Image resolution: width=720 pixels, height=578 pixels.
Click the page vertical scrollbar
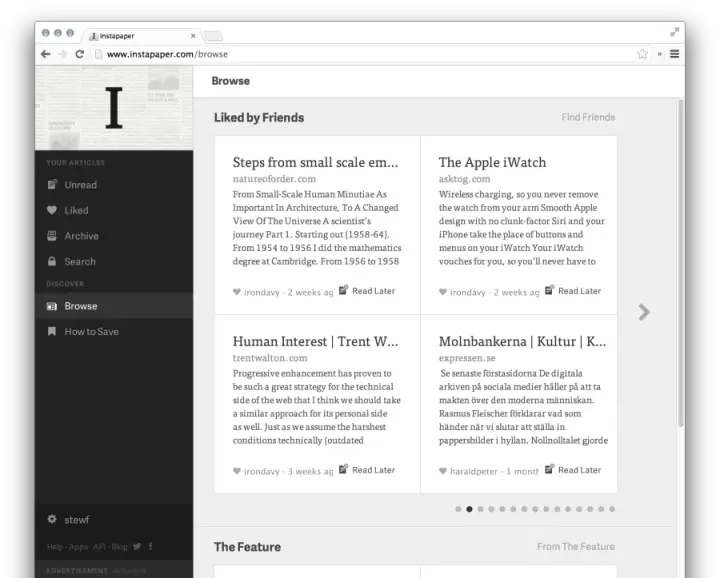click(x=681, y=264)
